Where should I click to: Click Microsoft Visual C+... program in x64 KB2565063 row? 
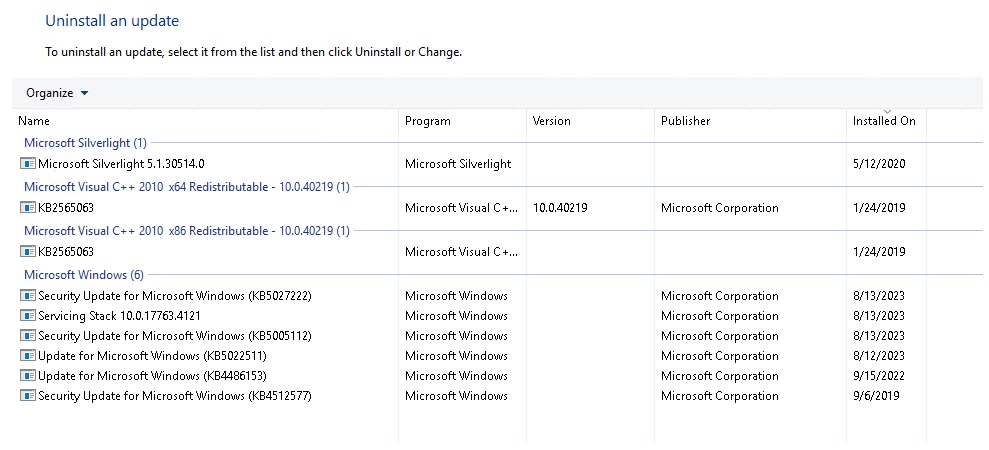click(462, 208)
